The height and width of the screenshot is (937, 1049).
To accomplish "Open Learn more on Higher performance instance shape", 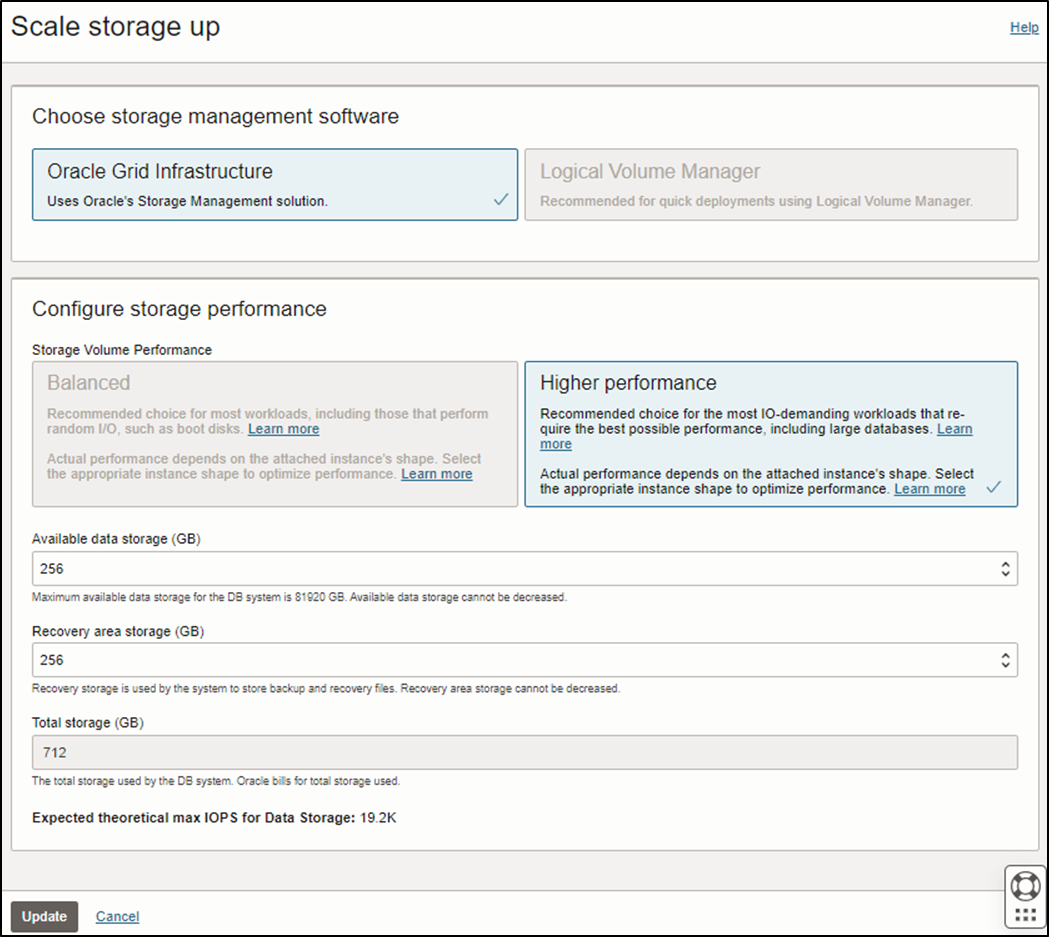I will pos(930,489).
